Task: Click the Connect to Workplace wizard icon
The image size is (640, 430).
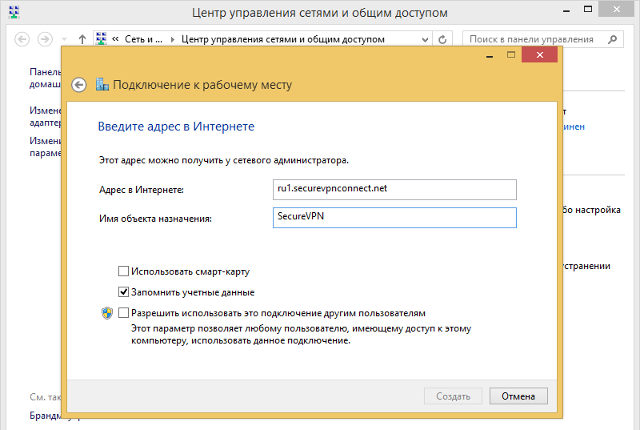Action: coord(102,84)
